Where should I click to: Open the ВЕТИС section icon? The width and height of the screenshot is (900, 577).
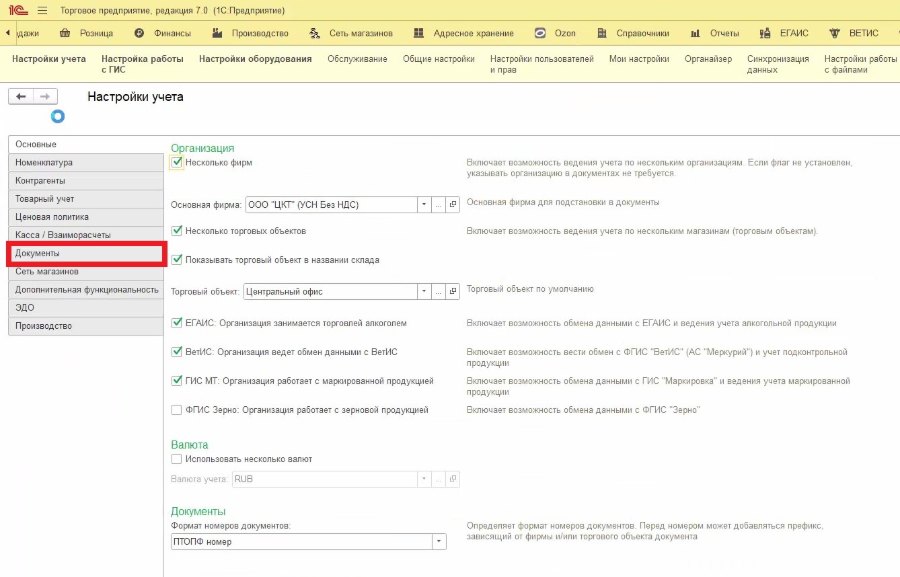click(835, 33)
